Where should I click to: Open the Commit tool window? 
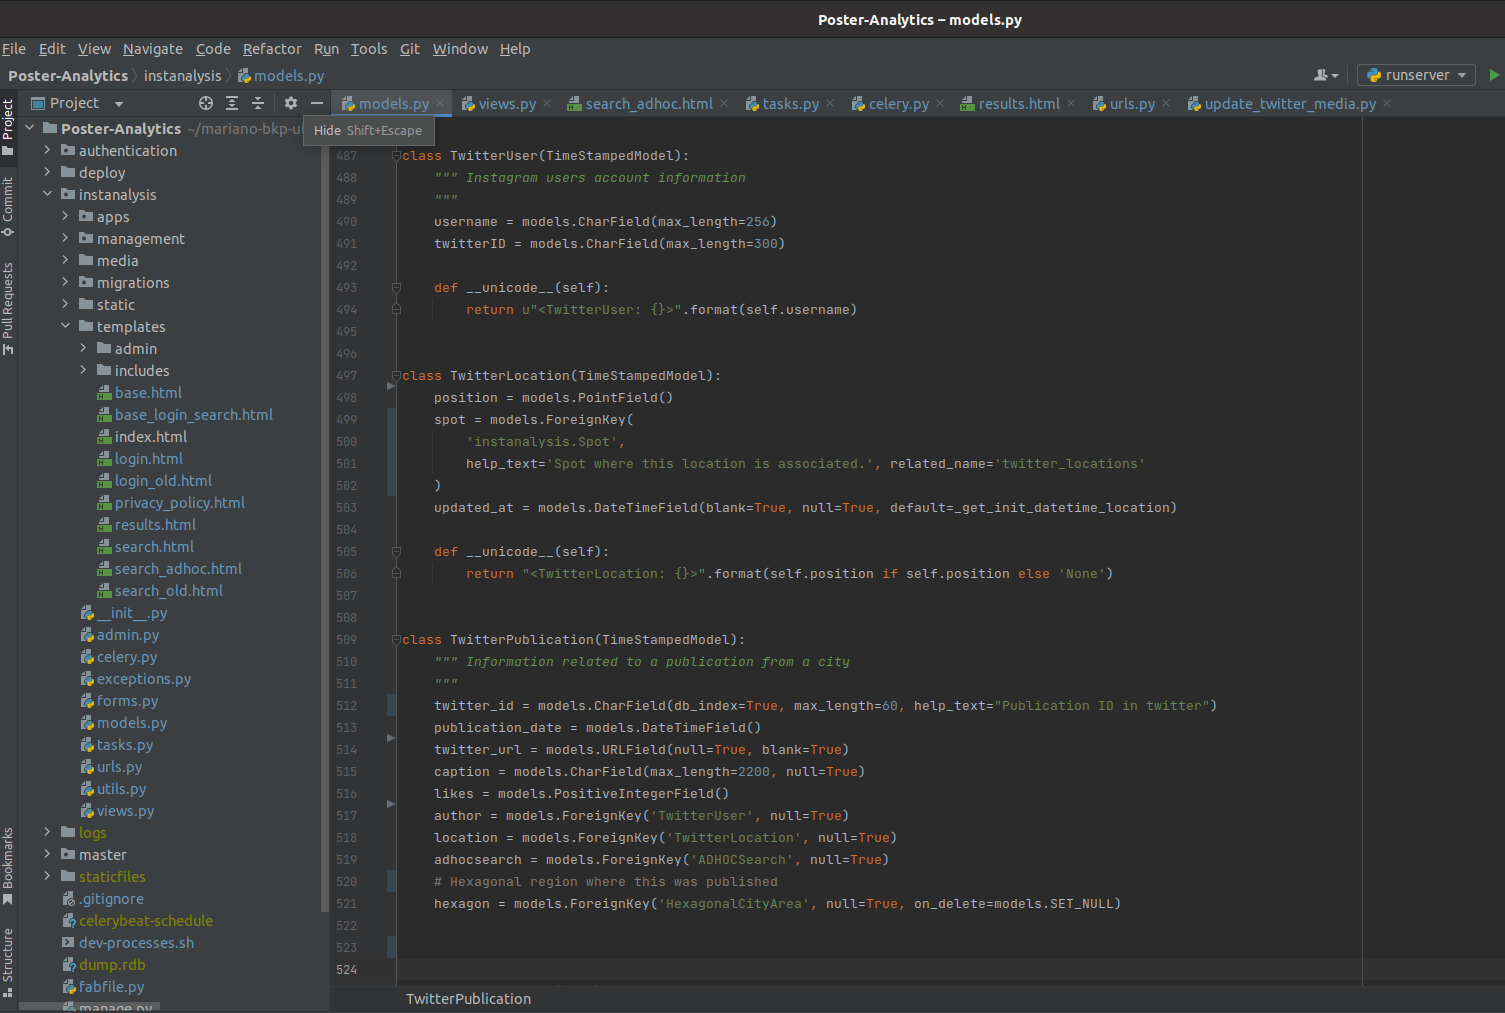[x=8, y=205]
